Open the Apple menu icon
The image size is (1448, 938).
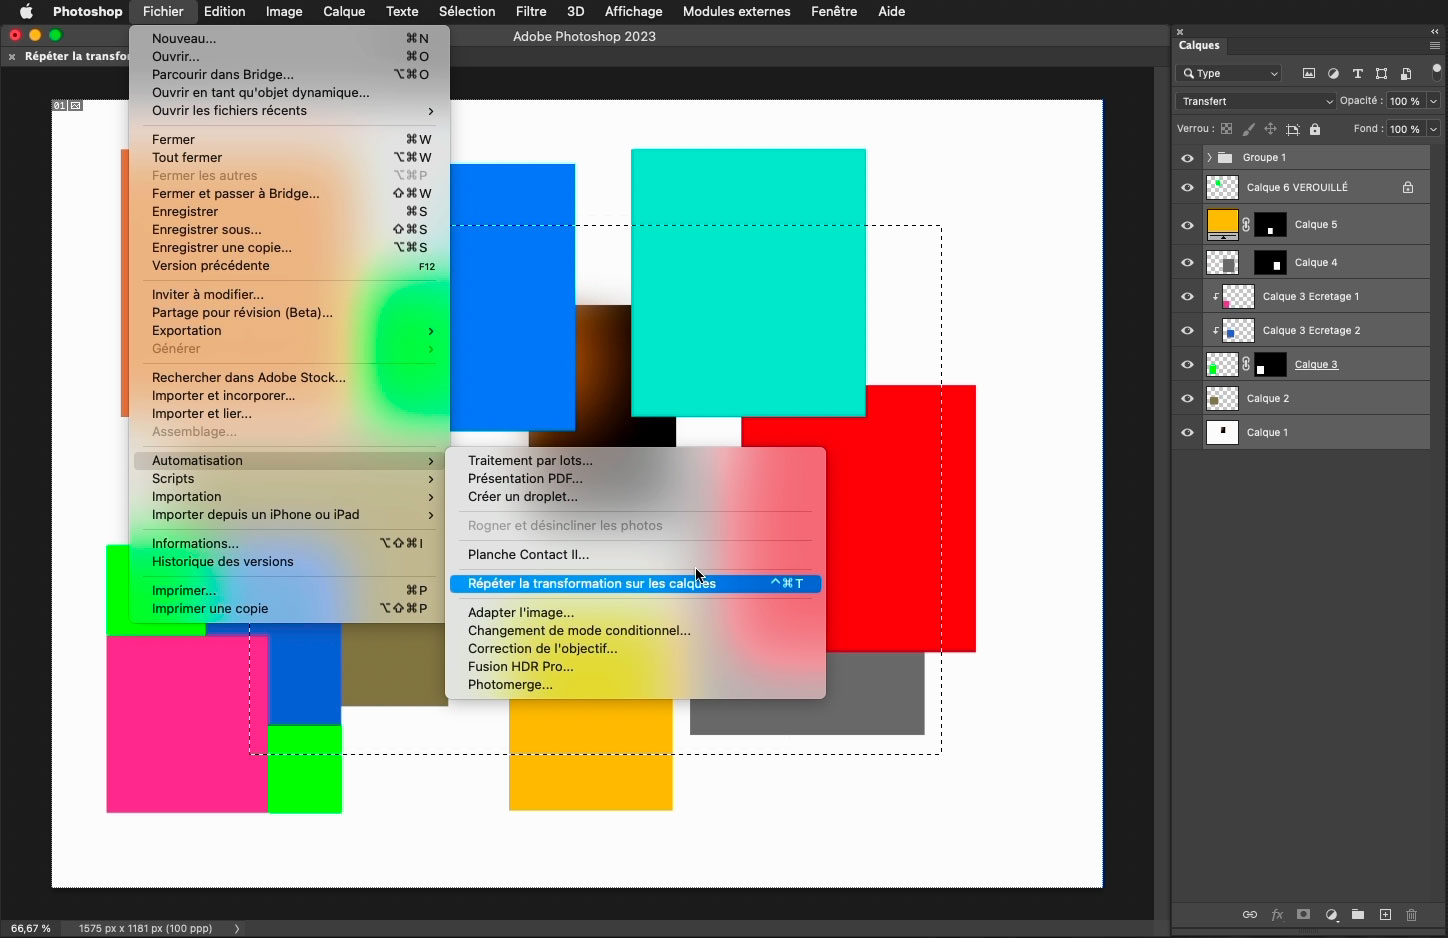pos(26,11)
